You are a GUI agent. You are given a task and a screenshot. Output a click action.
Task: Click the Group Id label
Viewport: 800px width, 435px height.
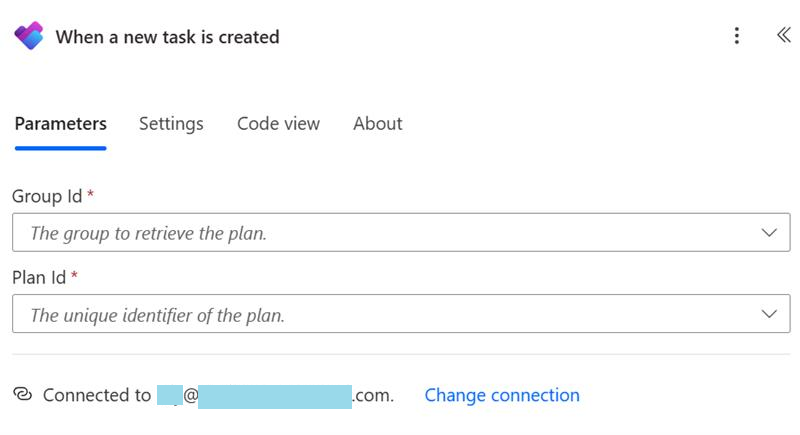[47, 196]
